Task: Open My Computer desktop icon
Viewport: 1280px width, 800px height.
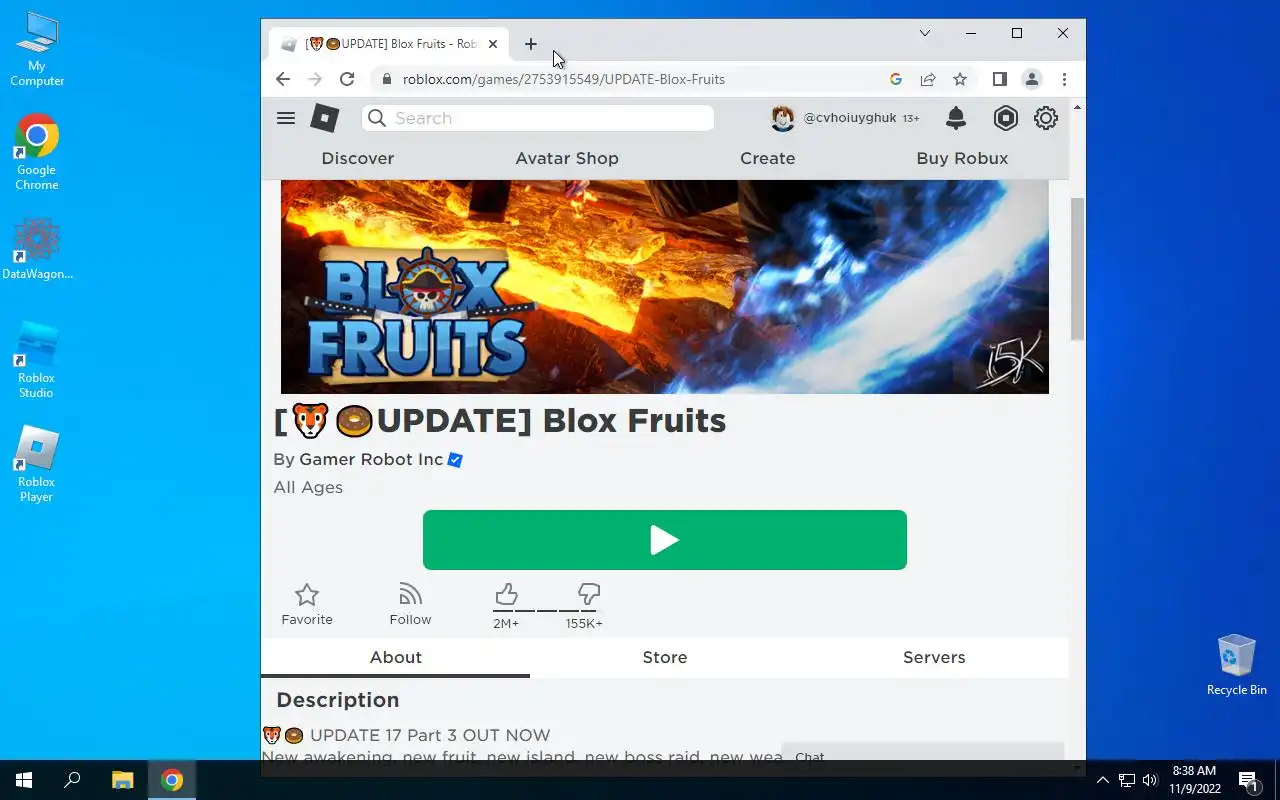Action: point(37,50)
